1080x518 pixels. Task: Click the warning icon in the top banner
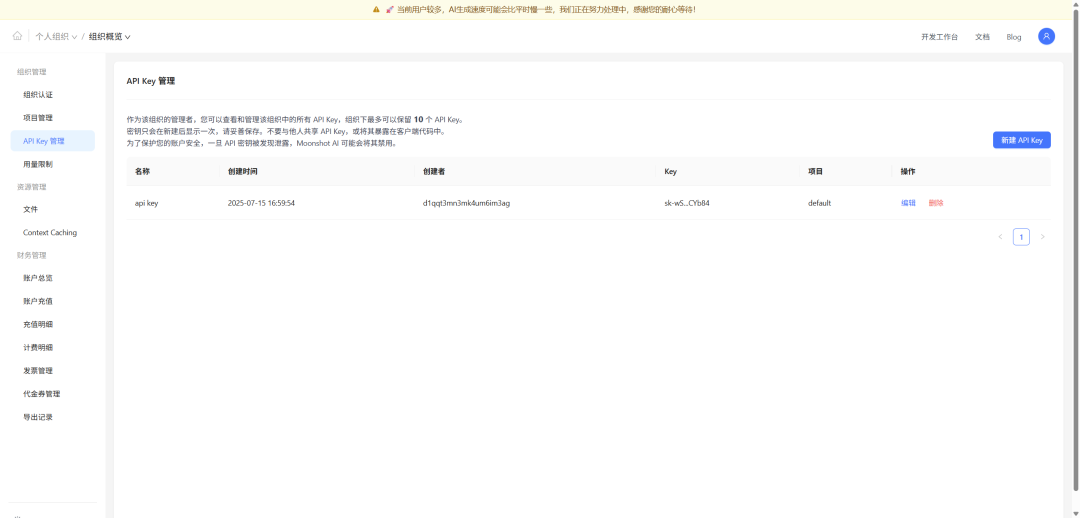click(x=376, y=10)
